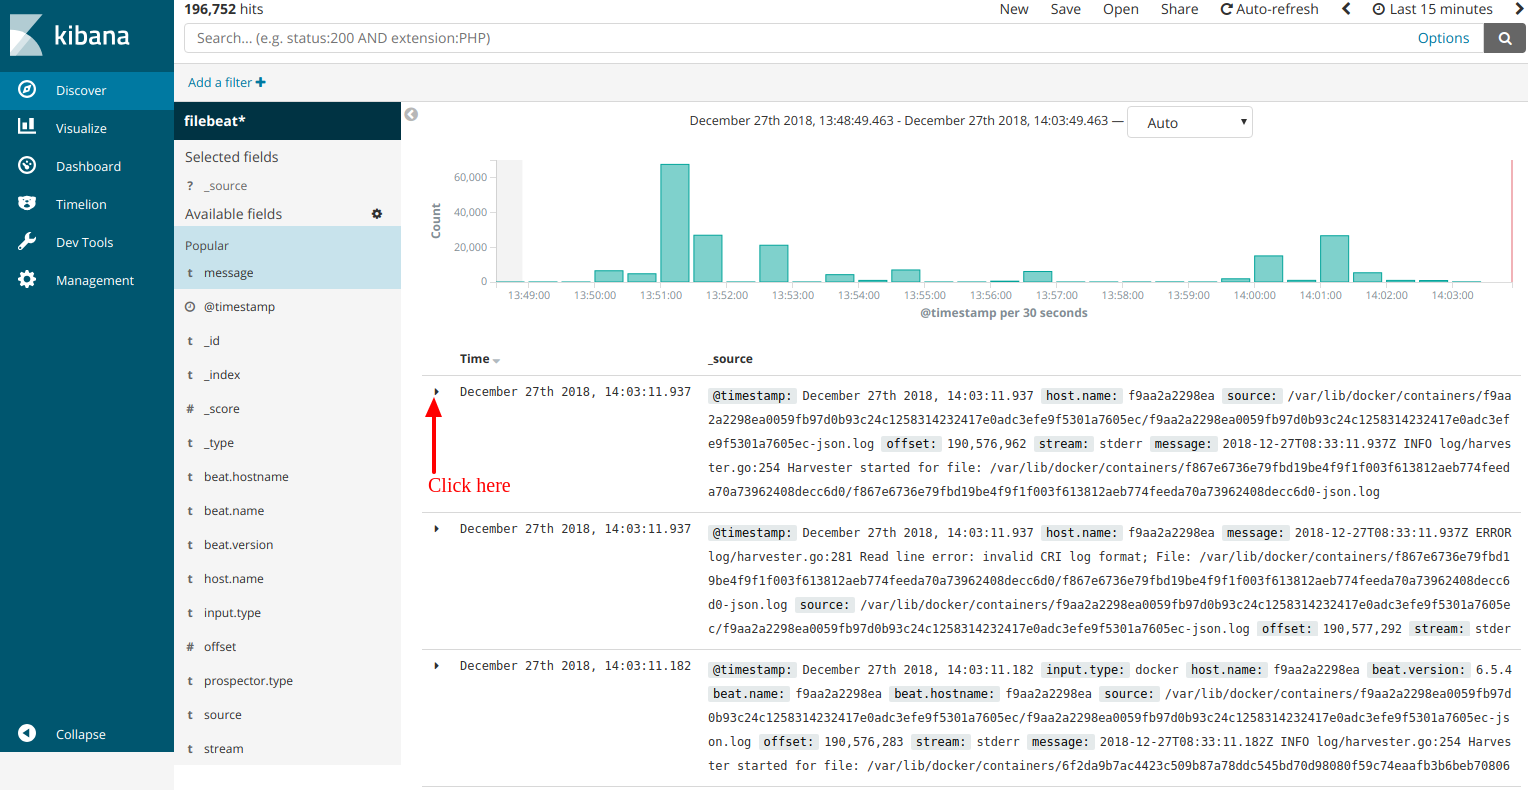
Task: Collapse the field list sidebar arrow
Action: 411,114
